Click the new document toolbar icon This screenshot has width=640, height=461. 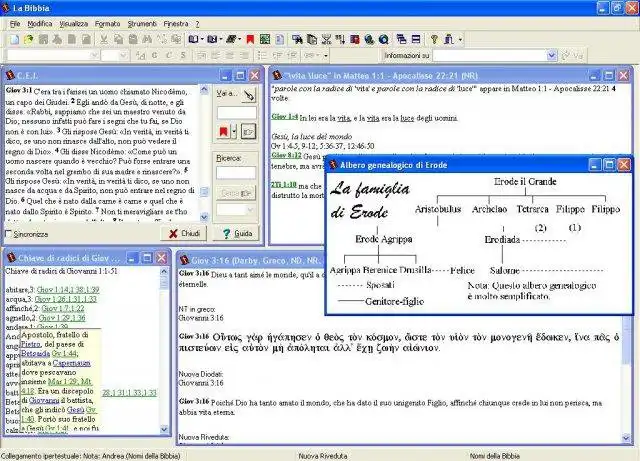(14, 39)
